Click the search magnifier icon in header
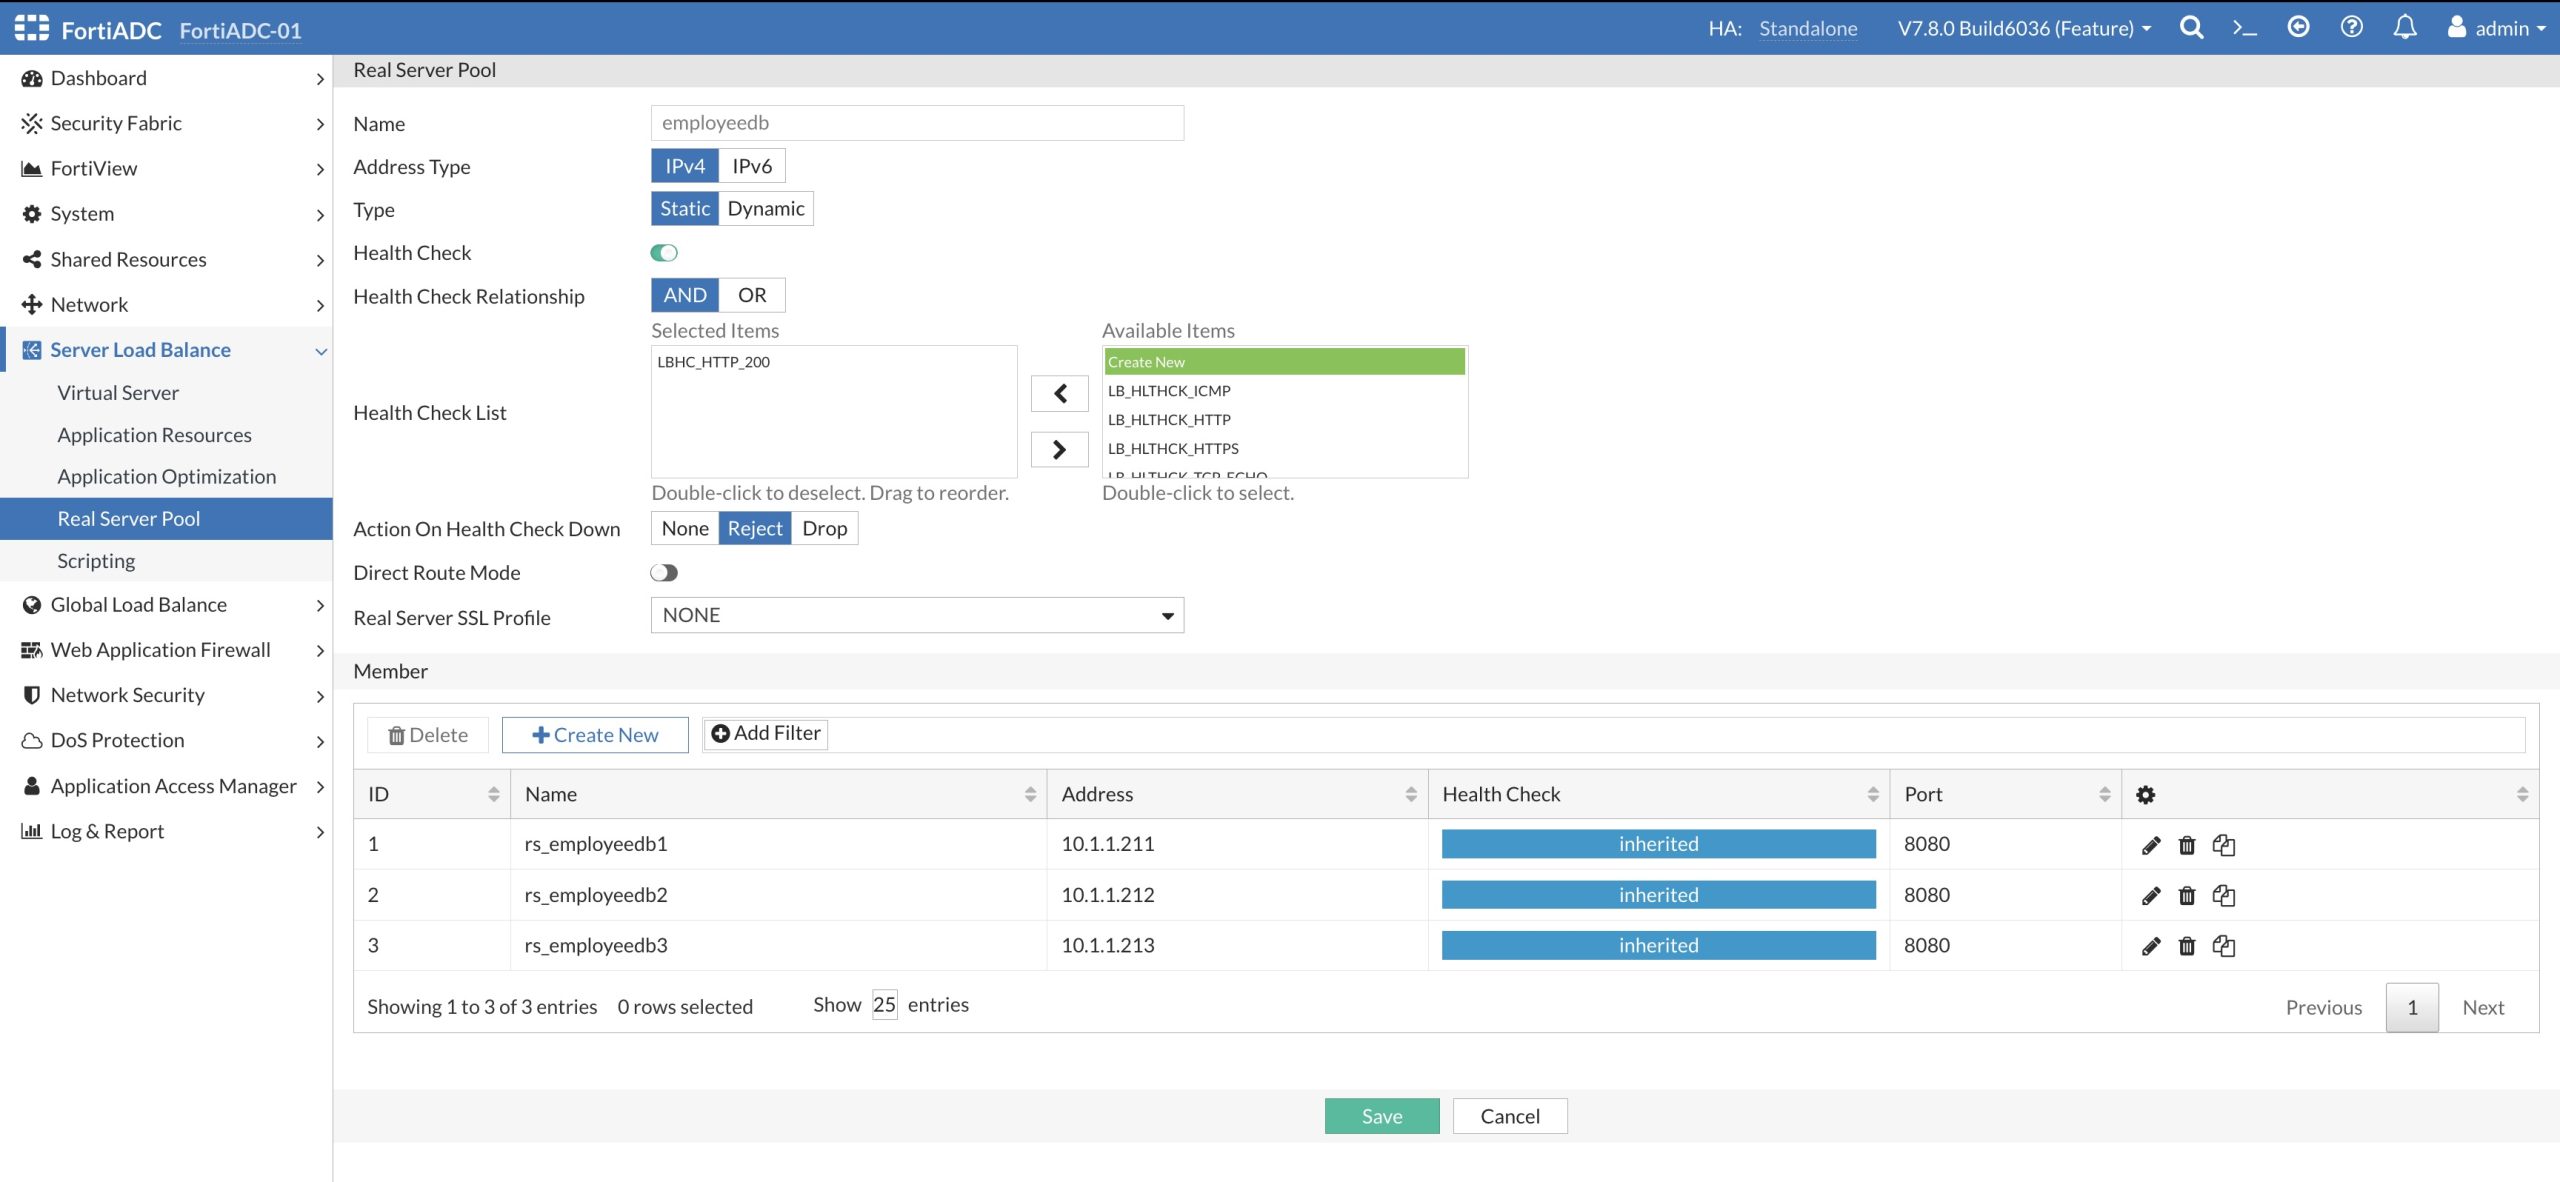 coord(2191,28)
